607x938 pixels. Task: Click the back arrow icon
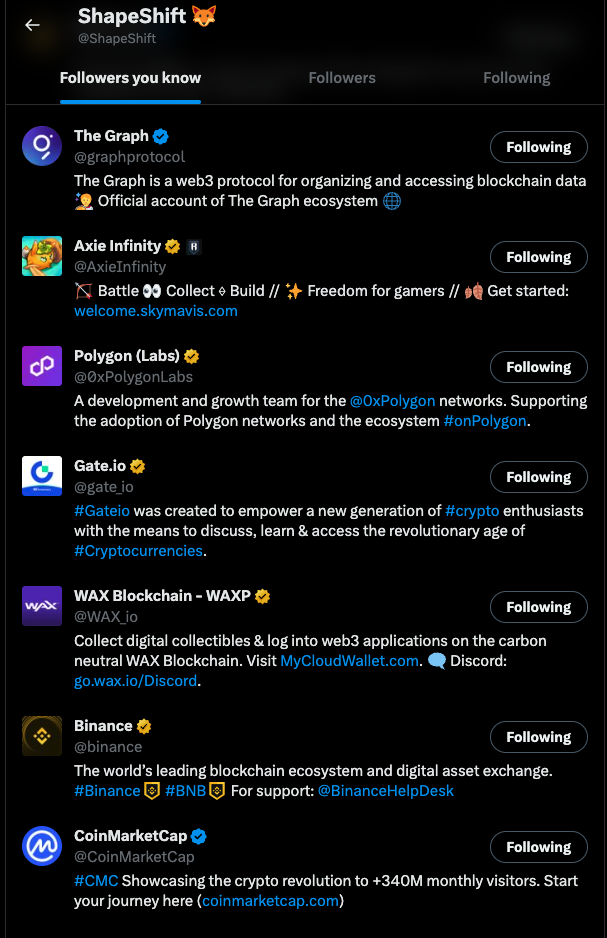point(32,25)
